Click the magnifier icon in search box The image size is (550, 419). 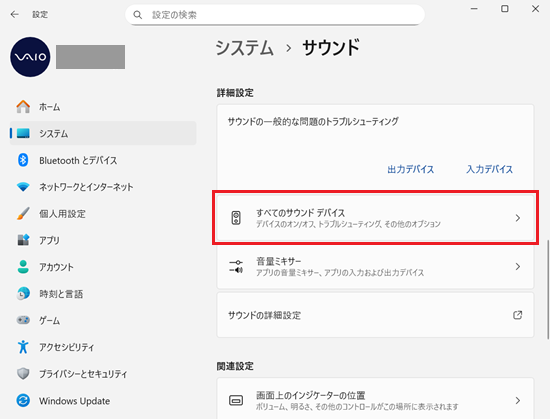138,15
